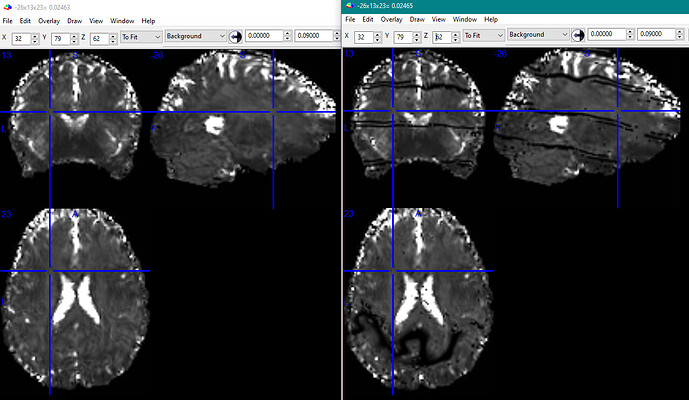Viewport: 689px width, 400px height.
Task: Click the autocontrast icon in the right window
Action: [x=578, y=35]
